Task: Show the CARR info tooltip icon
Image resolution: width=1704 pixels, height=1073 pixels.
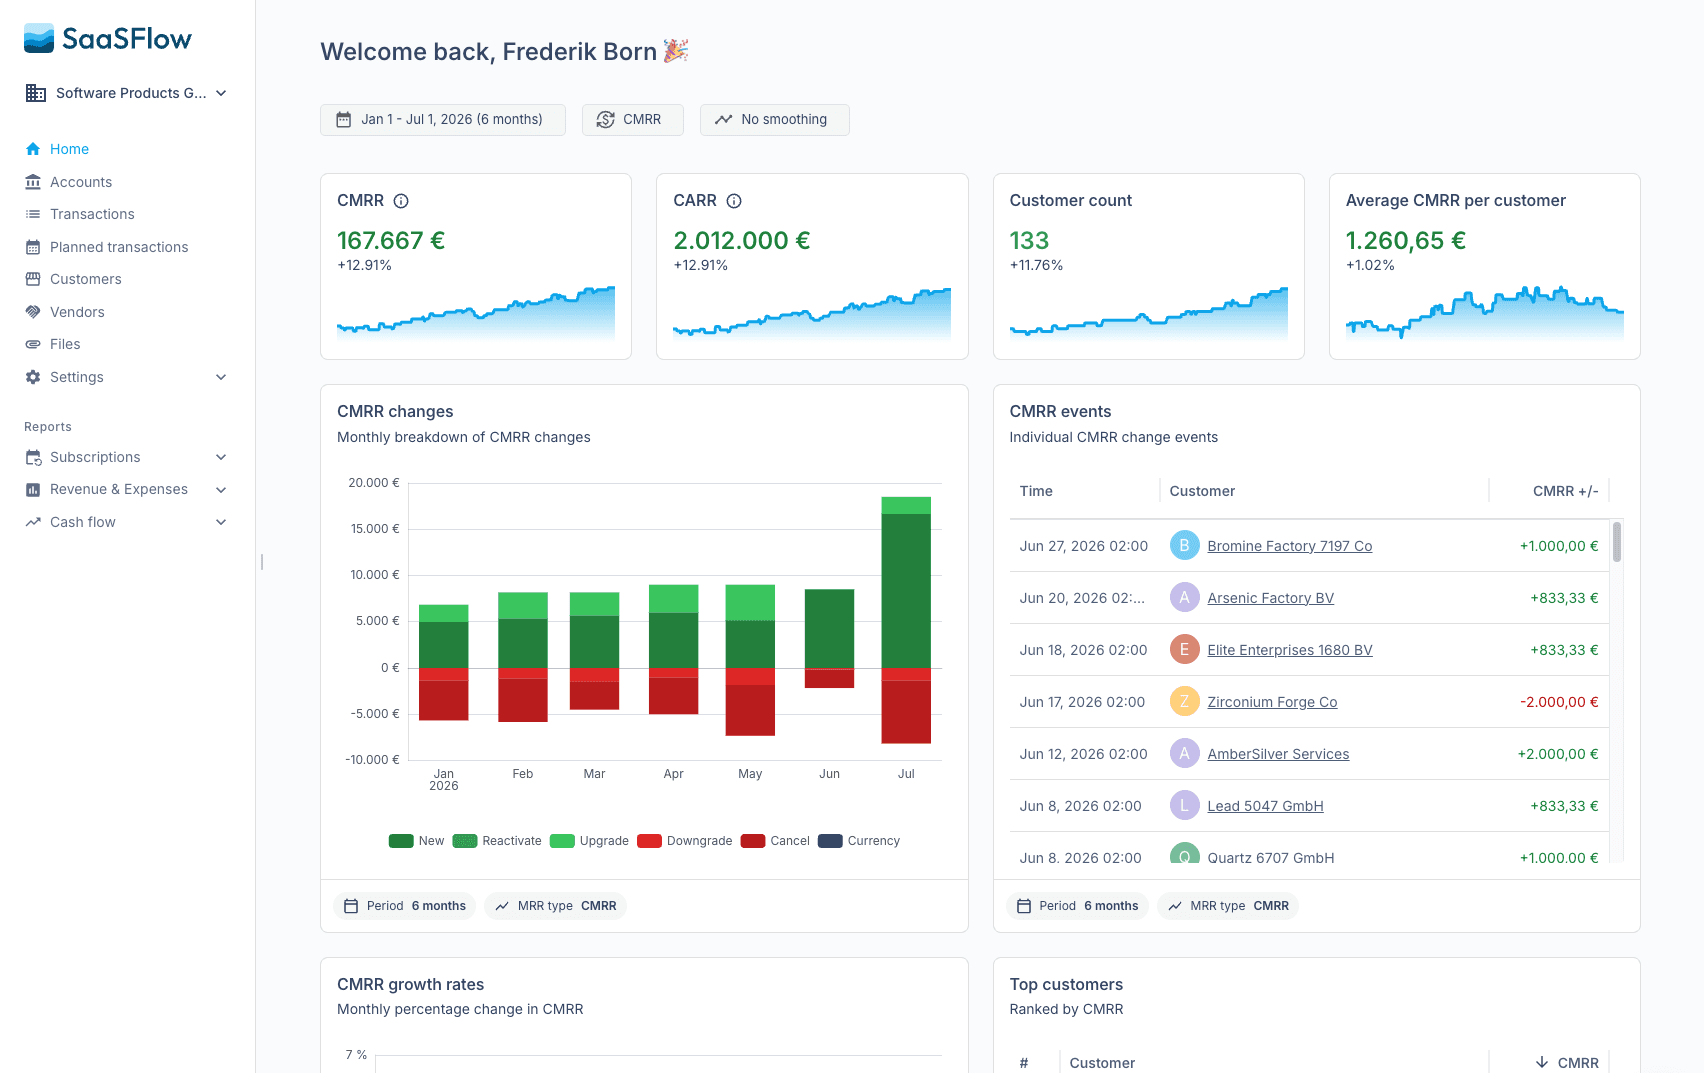Action: (734, 201)
